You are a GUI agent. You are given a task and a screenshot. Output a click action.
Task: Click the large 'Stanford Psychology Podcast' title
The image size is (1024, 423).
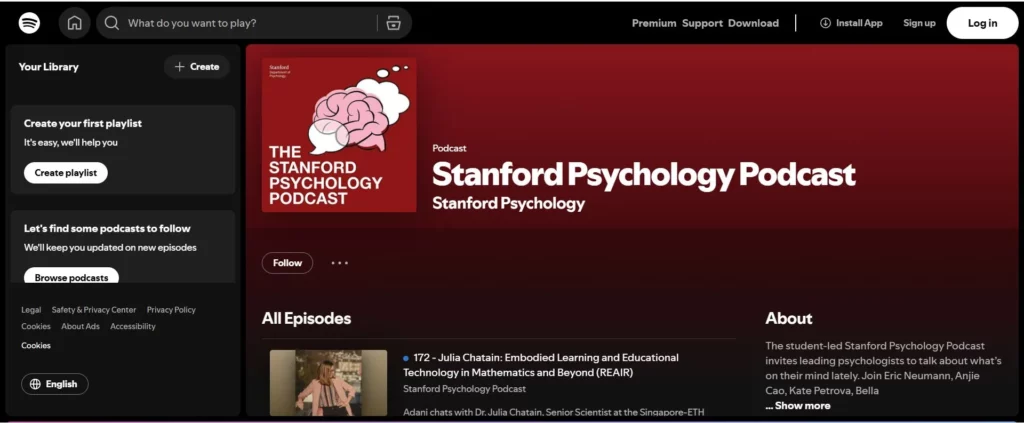point(644,174)
